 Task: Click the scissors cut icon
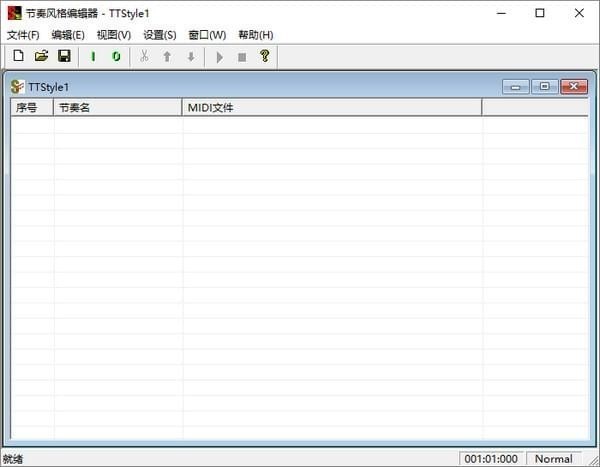pyautogui.click(x=144, y=56)
